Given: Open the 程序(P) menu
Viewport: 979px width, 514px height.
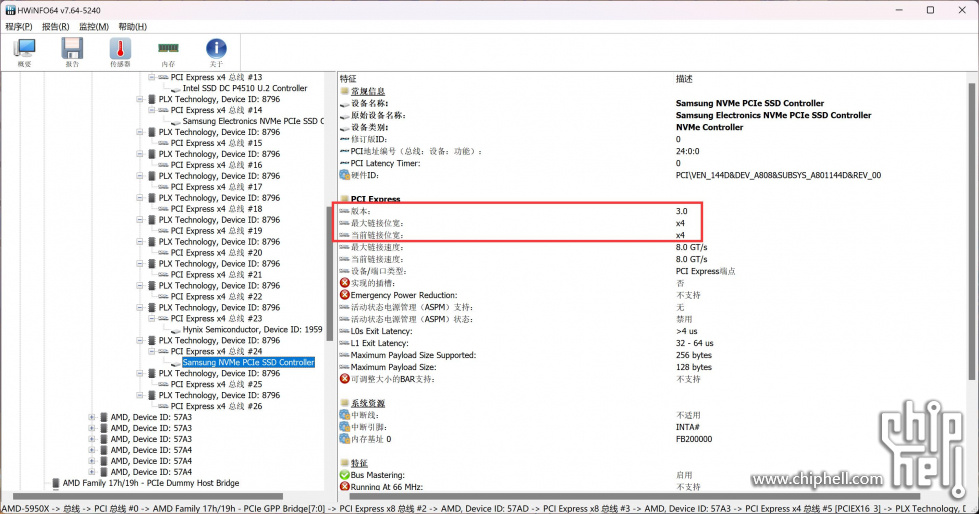Looking at the screenshot, I should pos(19,27).
